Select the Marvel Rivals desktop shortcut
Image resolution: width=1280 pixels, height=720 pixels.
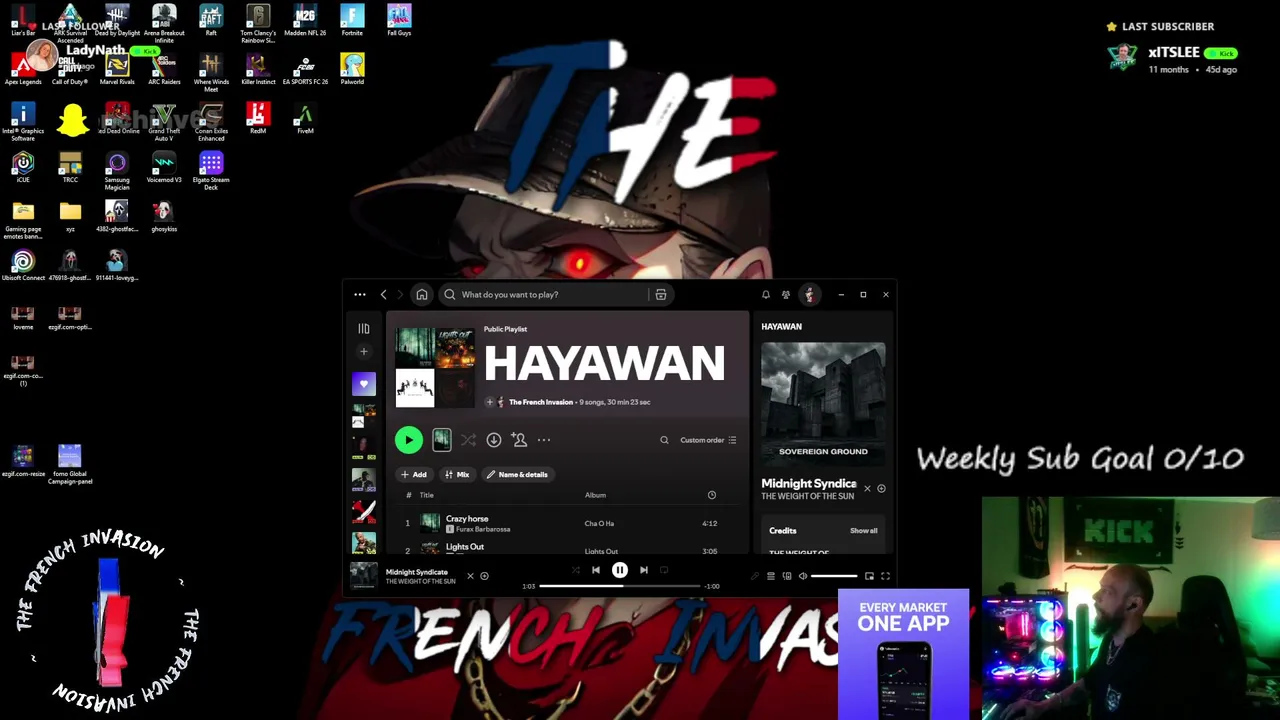(117, 69)
